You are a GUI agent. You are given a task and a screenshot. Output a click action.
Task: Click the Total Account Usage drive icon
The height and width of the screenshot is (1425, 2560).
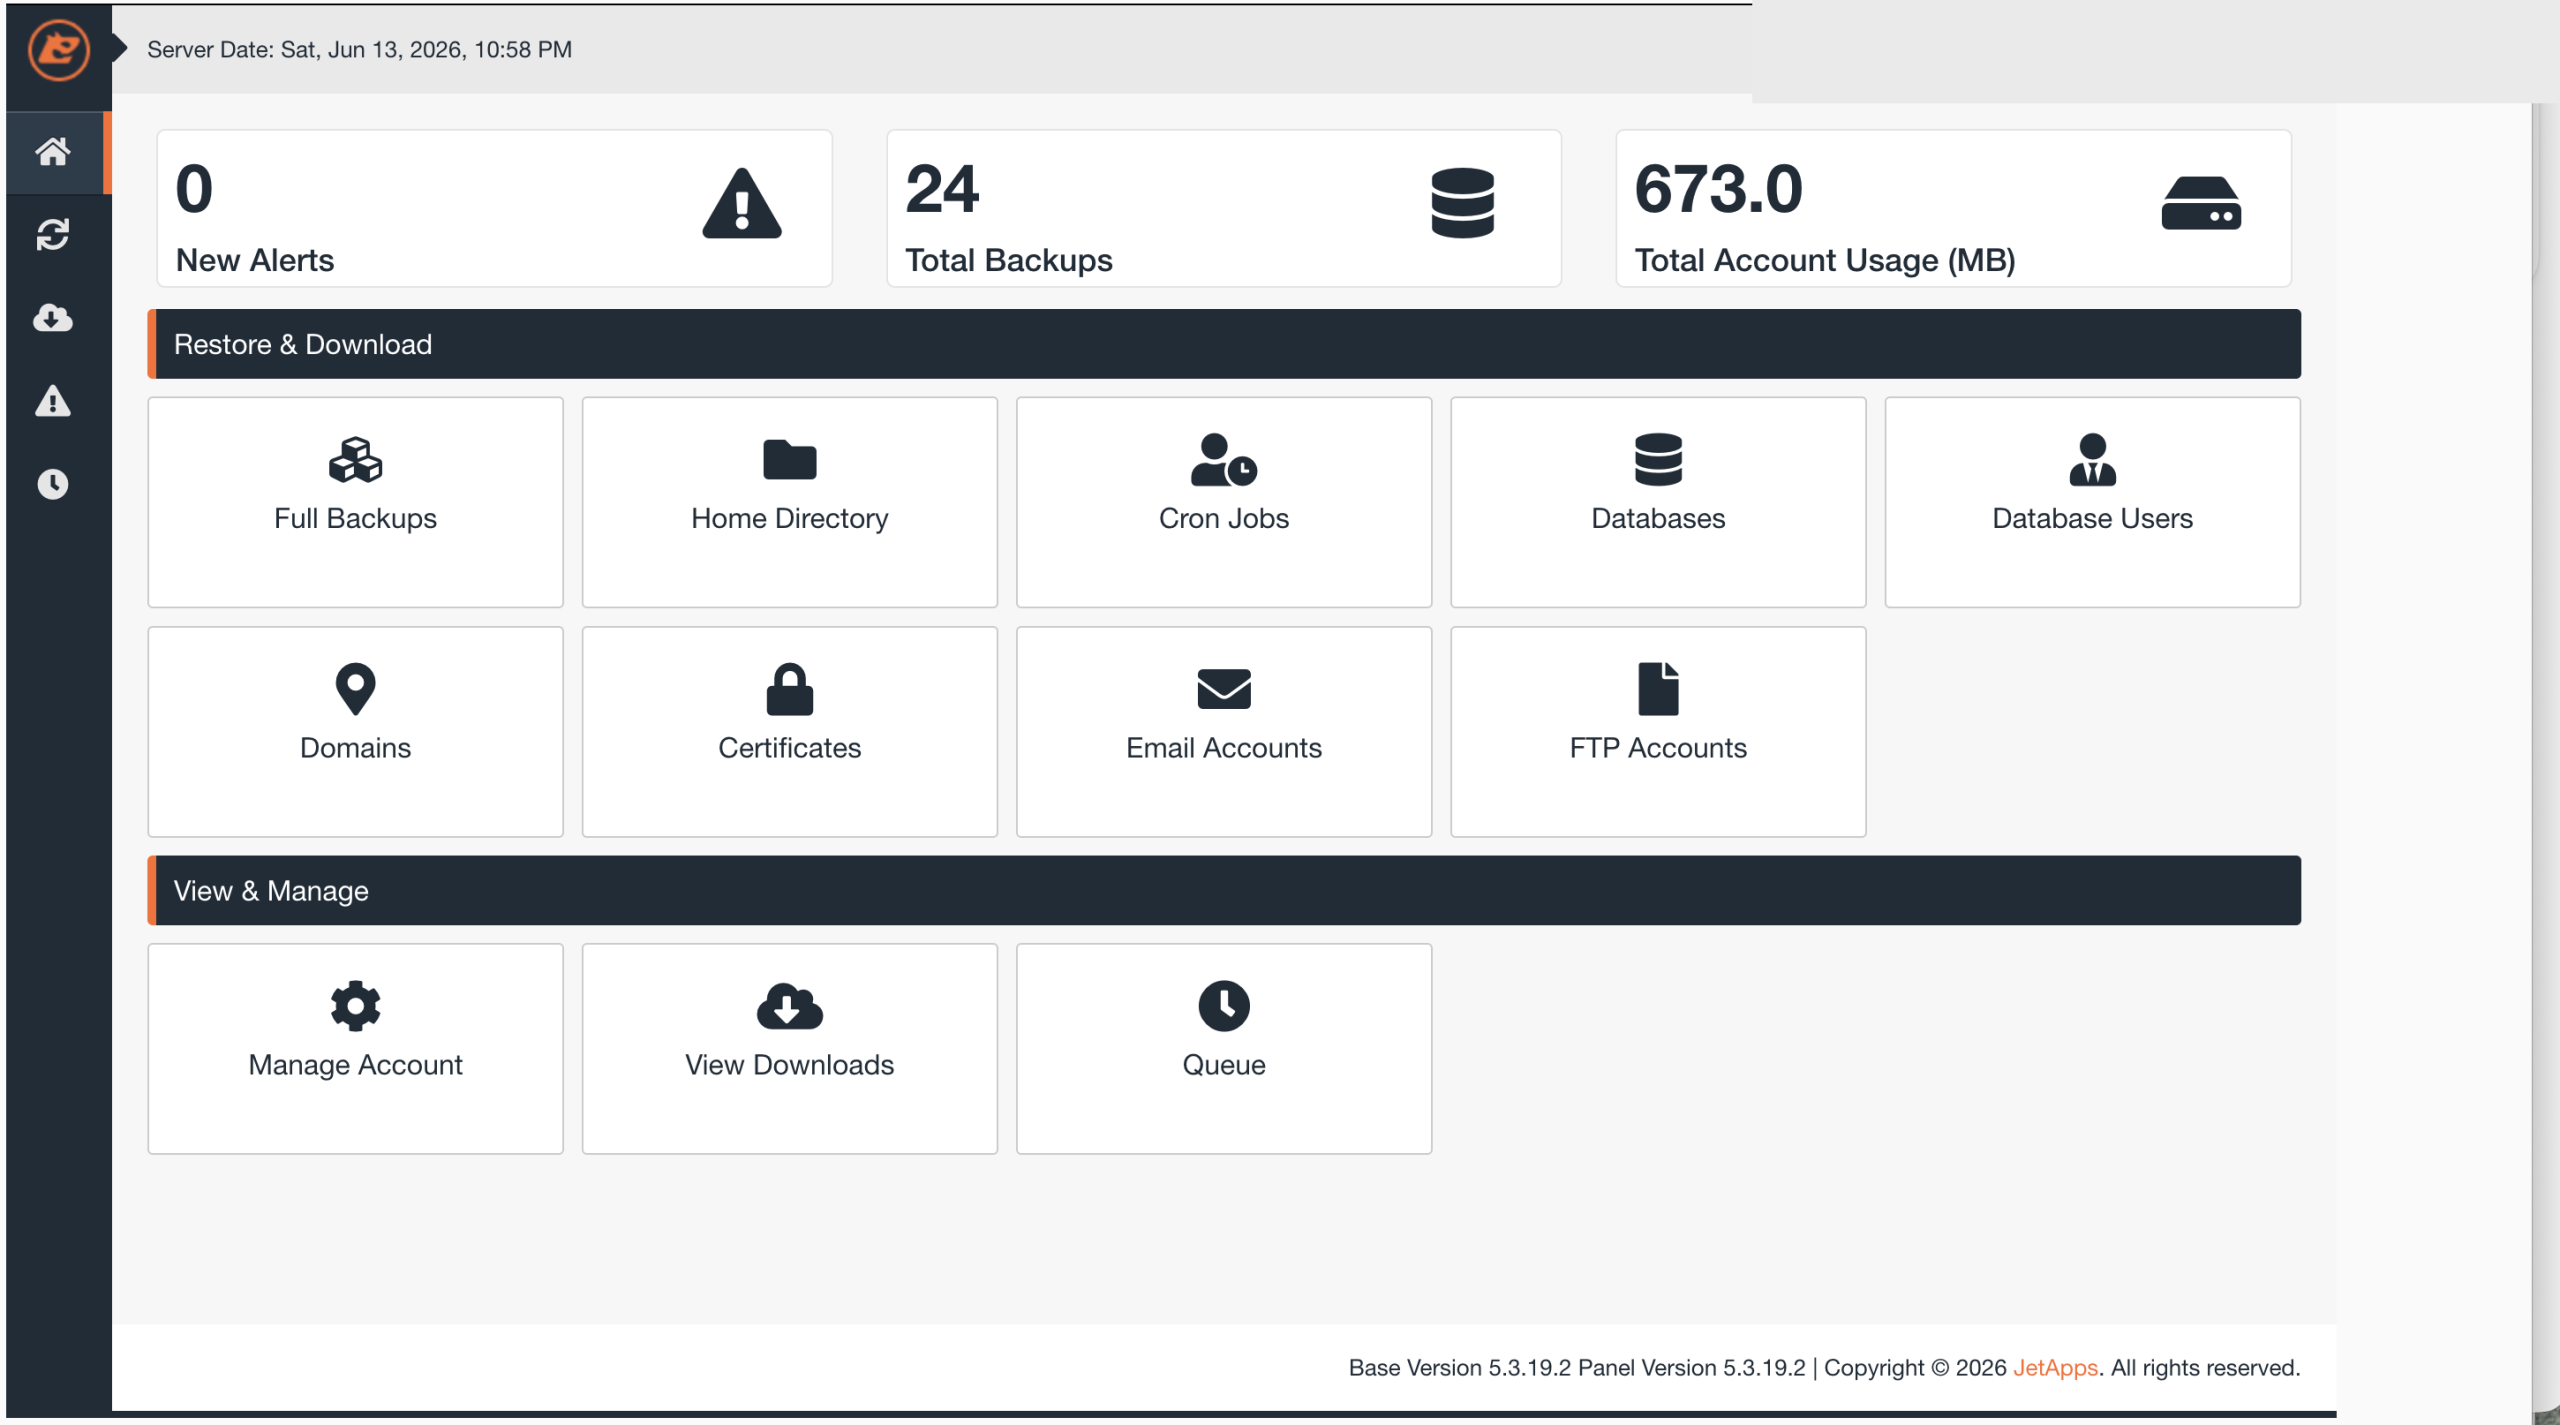pyautogui.click(x=2201, y=203)
